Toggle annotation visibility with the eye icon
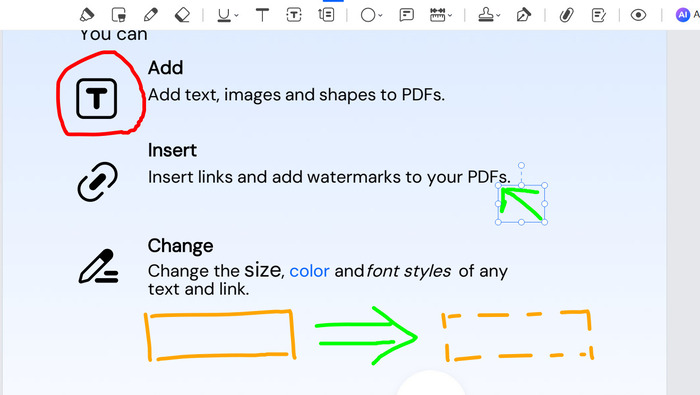Image resolution: width=700 pixels, height=395 pixels. click(638, 15)
